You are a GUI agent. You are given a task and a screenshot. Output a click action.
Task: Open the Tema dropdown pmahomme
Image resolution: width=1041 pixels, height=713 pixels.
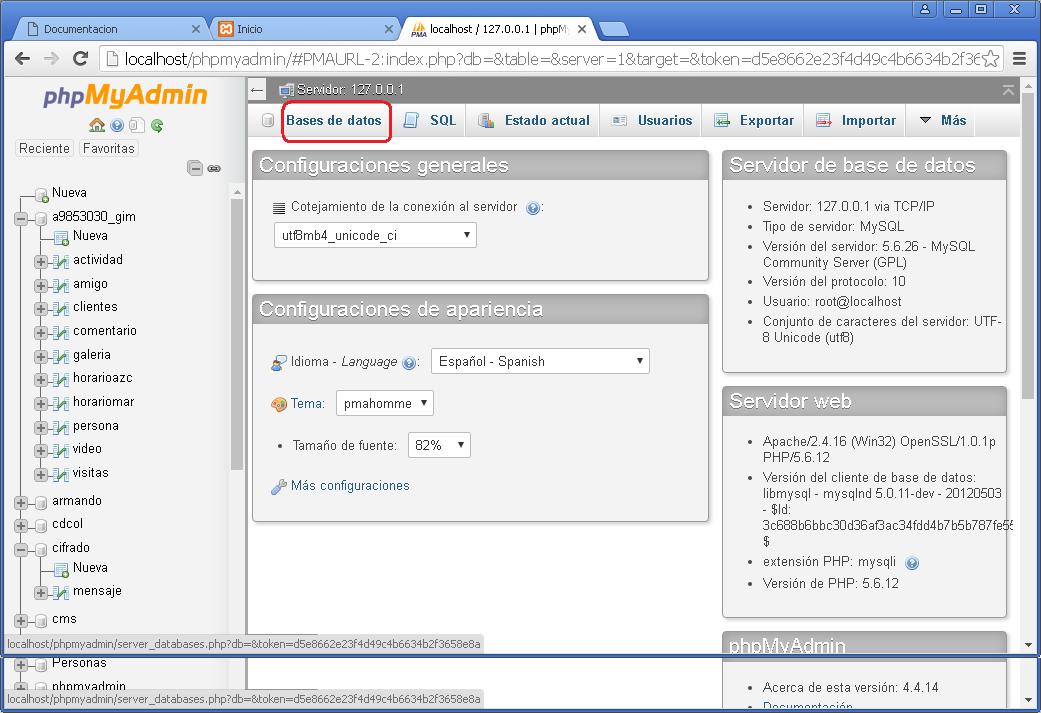pyautogui.click(x=384, y=403)
